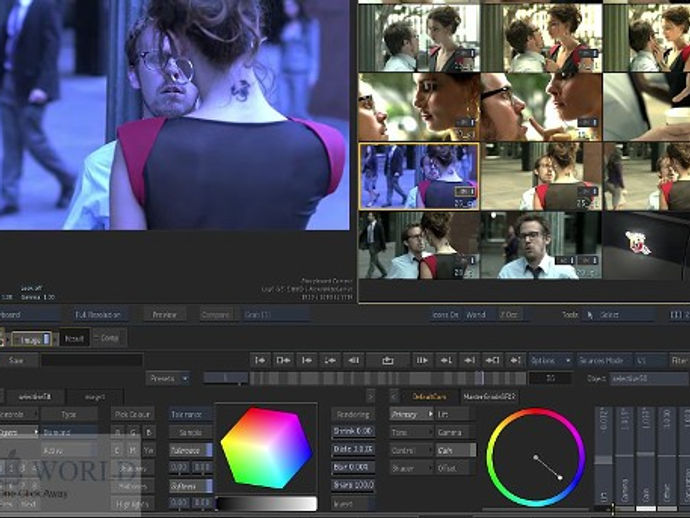Screen dimensions: 690x518
Task: Open the Object selective58 field
Action: click(649, 378)
